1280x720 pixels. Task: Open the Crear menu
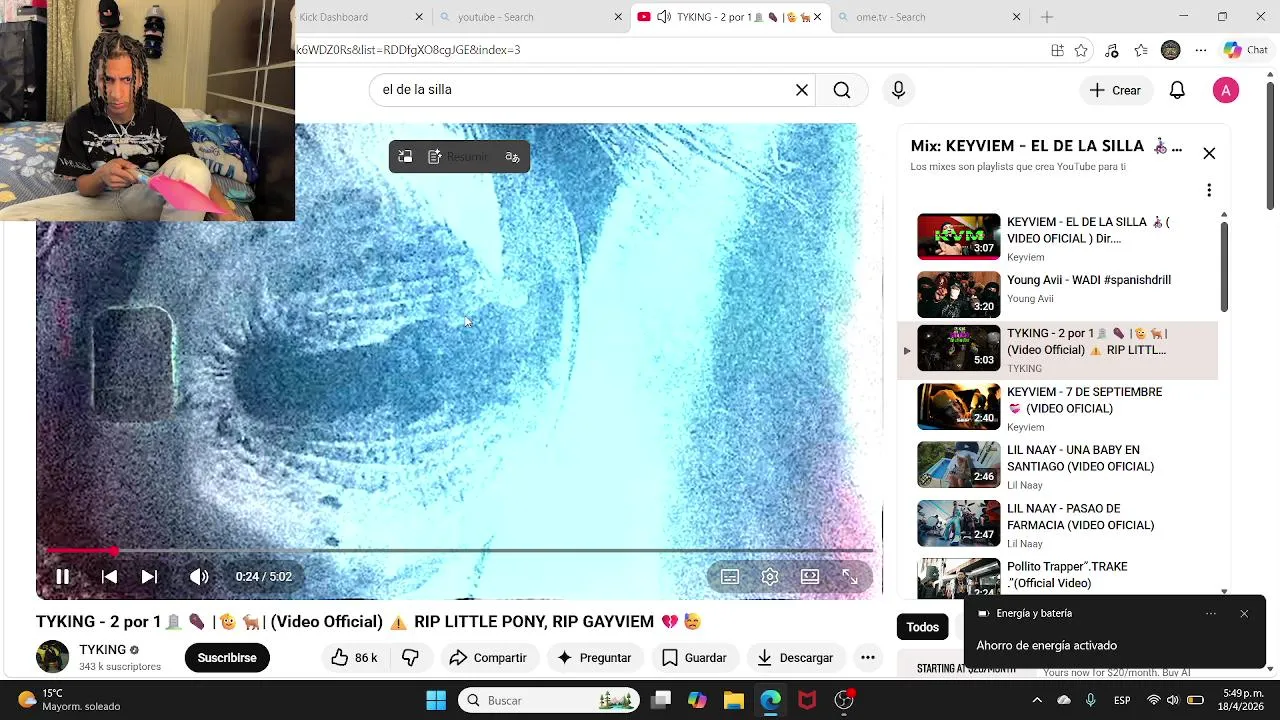click(x=1115, y=90)
